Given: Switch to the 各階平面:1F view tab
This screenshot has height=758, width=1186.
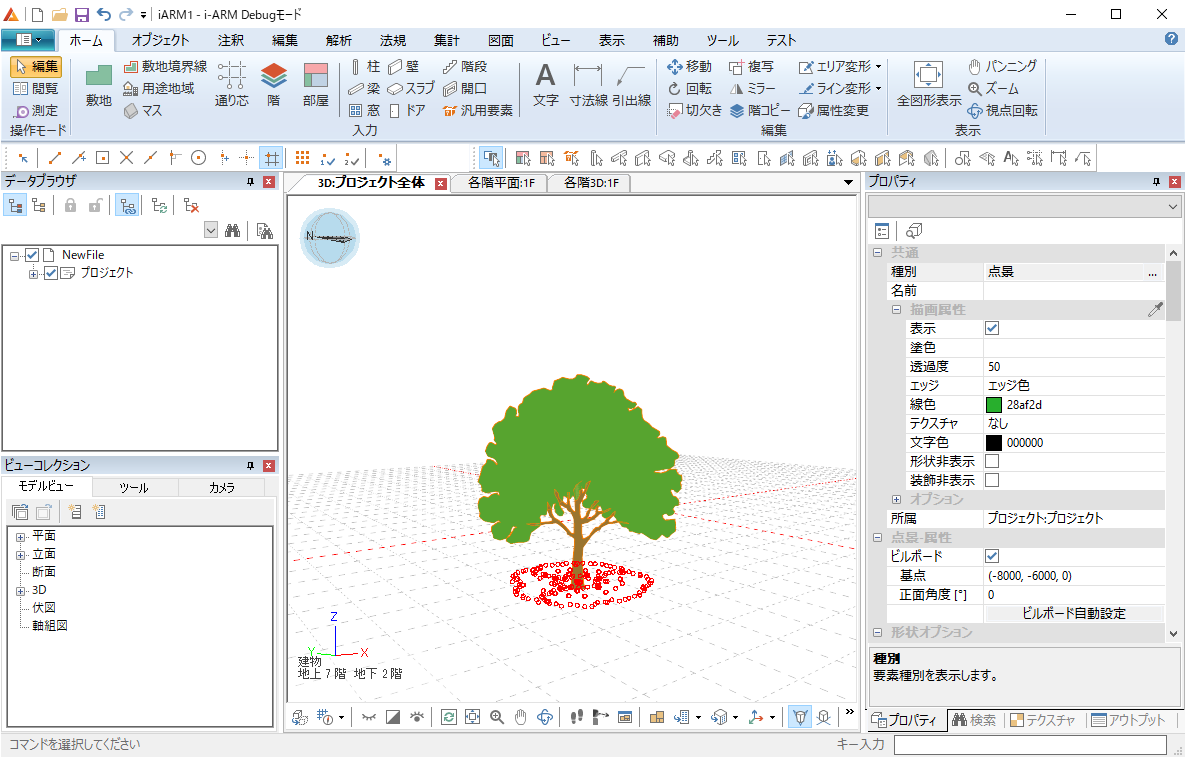Looking at the screenshot, I should [500, 183].
